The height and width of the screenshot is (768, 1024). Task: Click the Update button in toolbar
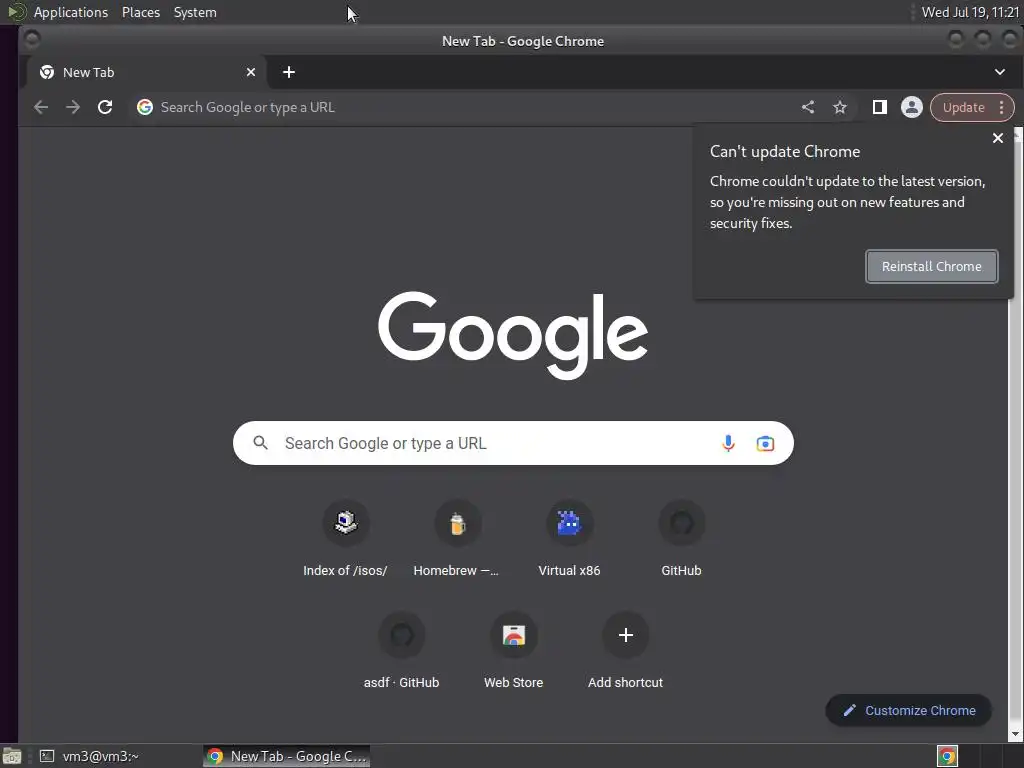coord(963,108)
